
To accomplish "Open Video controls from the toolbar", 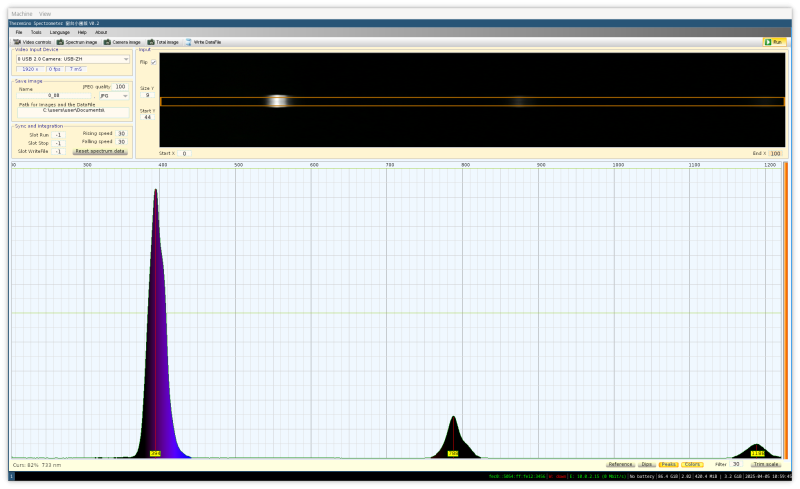I will pyautogui.click(x=31, y=42).
